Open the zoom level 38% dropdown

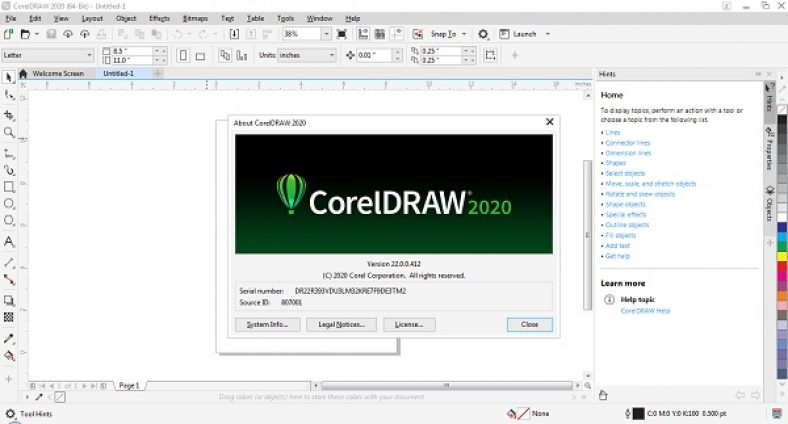click(x=327, y=34)
